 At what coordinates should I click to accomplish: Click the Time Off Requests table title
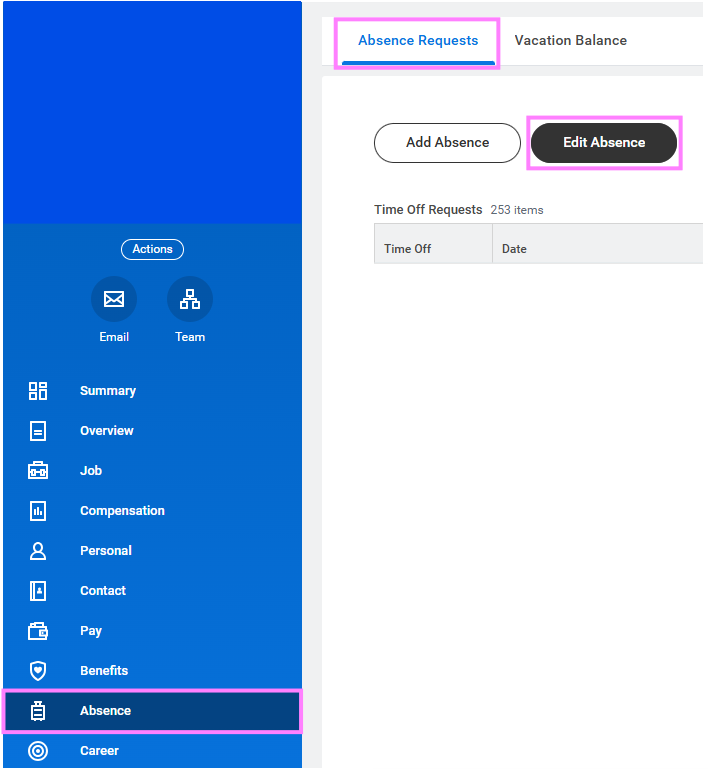point(428,210)
